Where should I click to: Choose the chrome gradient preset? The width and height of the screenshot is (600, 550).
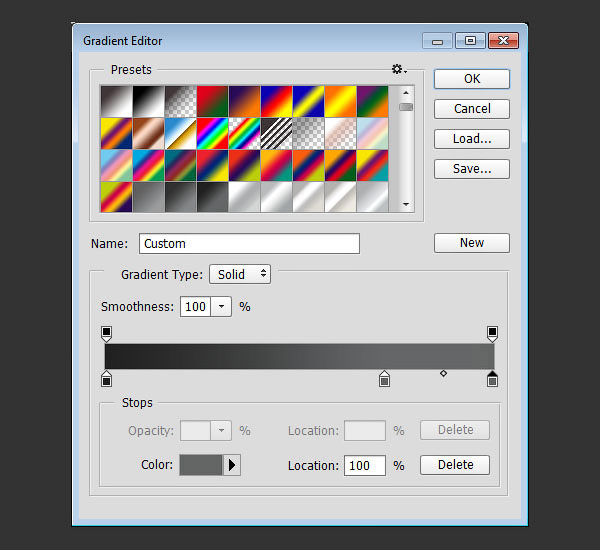[181, 133]
